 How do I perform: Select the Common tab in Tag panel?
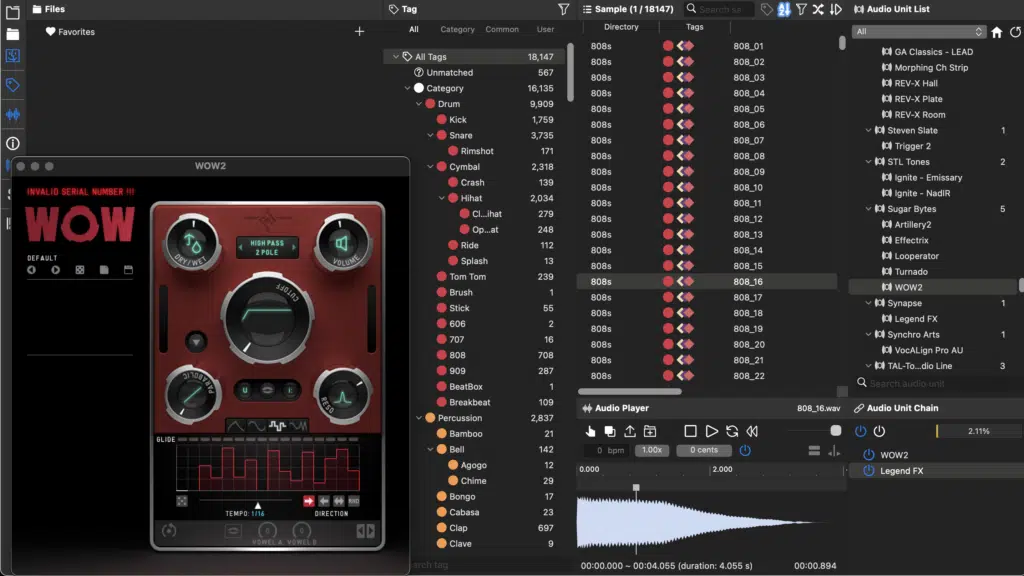pyautogui.click(x=502, y=29)
